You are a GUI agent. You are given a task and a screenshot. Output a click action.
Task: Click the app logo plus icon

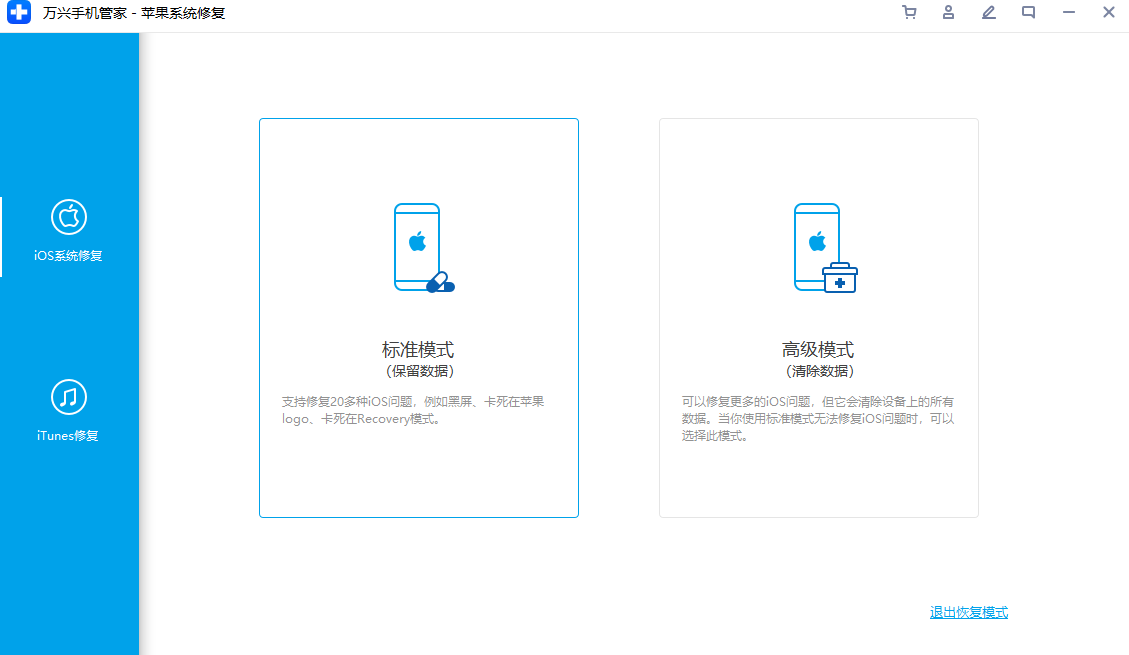click(x=19, y=12)
